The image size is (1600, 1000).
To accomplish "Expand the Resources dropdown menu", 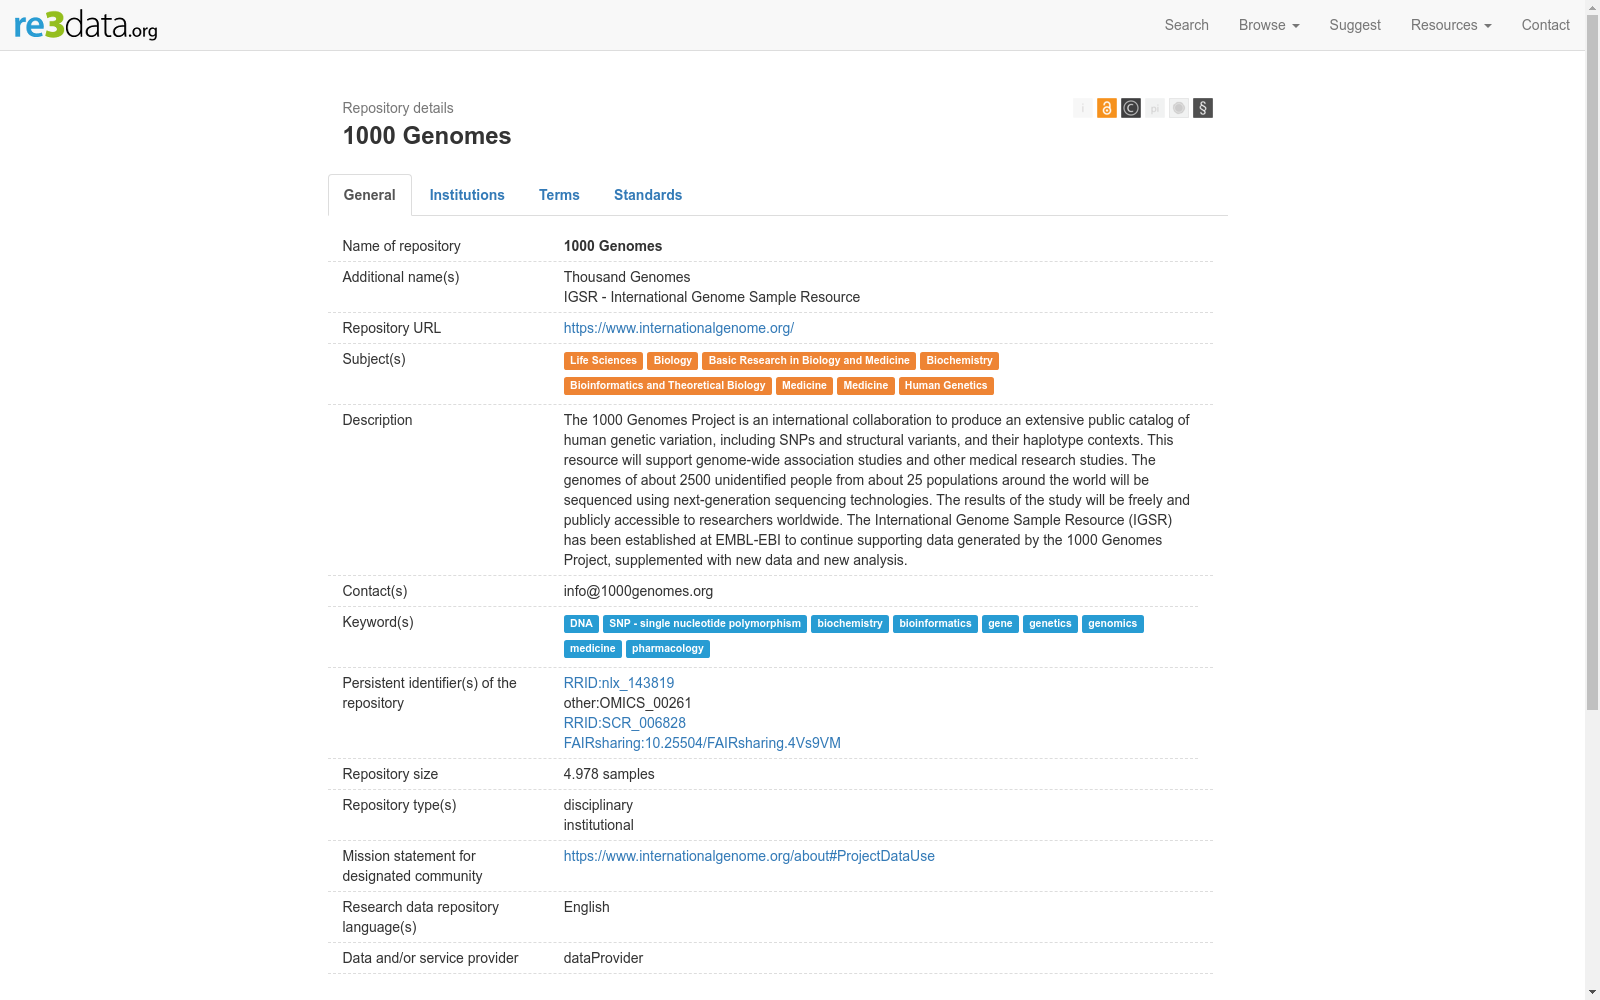I will click(1451, 25).
